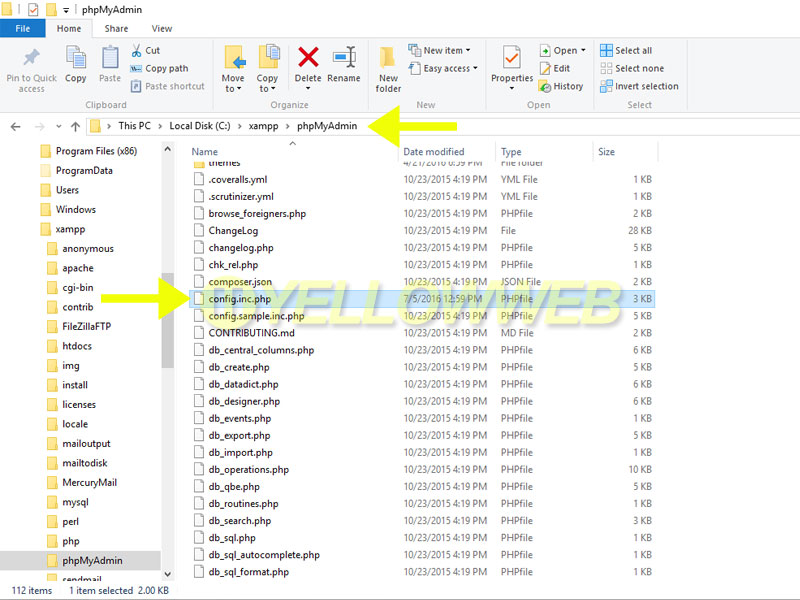Click Invert selection button

638,86
